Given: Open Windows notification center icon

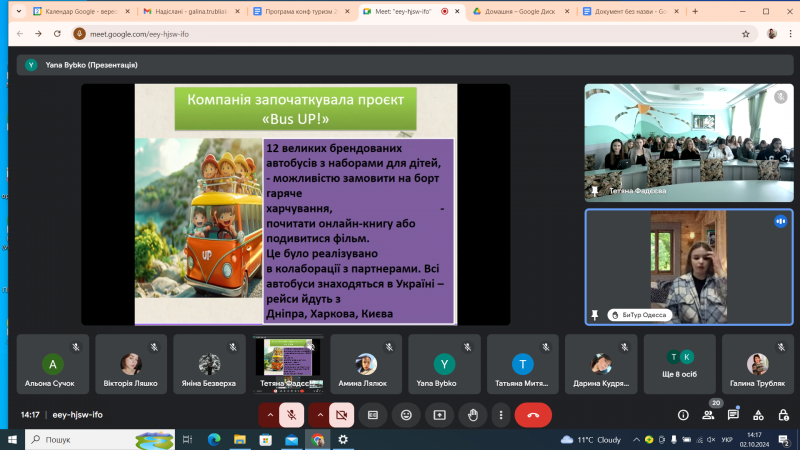Looking at the screenshot, I should pos(784,439).
